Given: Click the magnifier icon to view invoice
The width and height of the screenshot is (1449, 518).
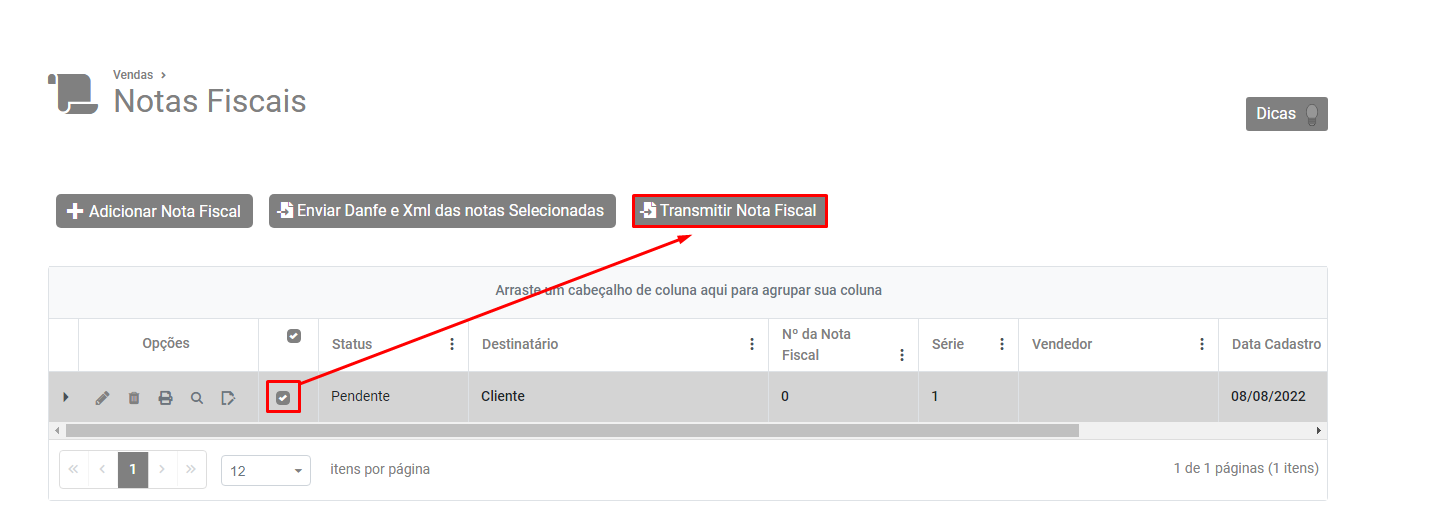Looking at the screenshot, I should pyautogui.click(x=197, y=398).
